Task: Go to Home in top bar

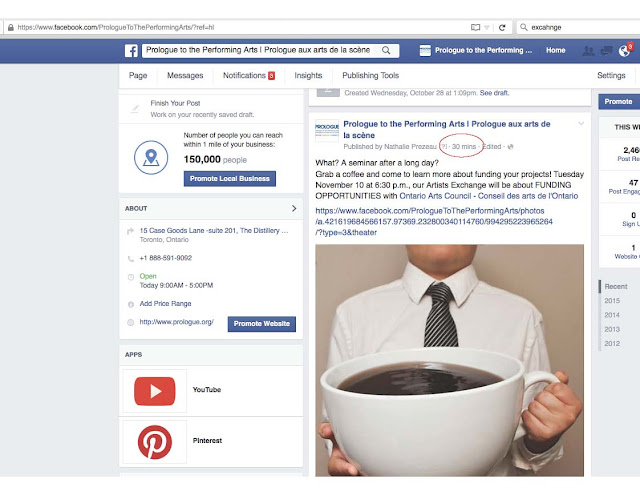Action: (556, 50)
